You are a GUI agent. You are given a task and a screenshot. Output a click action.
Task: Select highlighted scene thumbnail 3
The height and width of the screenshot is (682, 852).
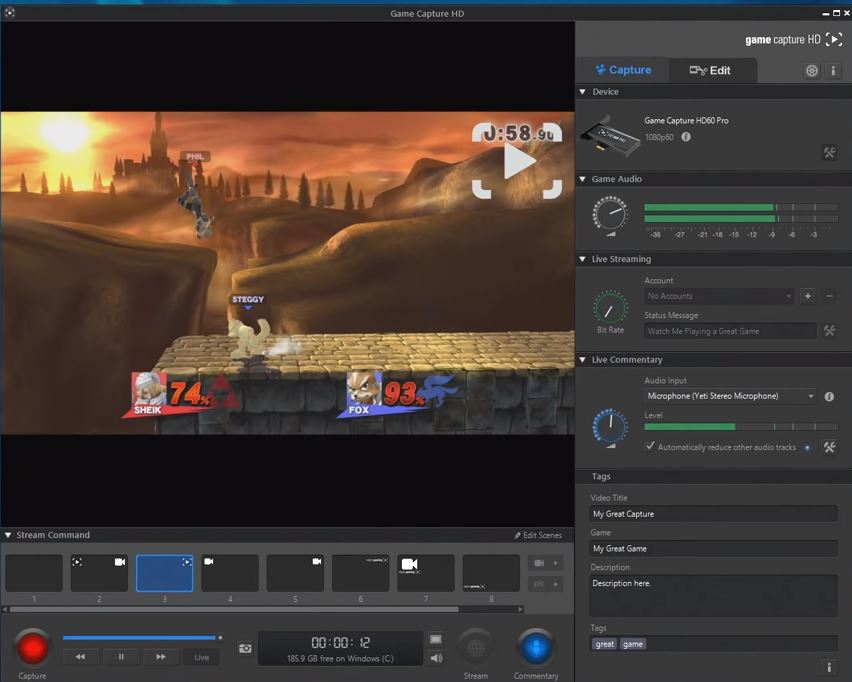tap(165, 573)
